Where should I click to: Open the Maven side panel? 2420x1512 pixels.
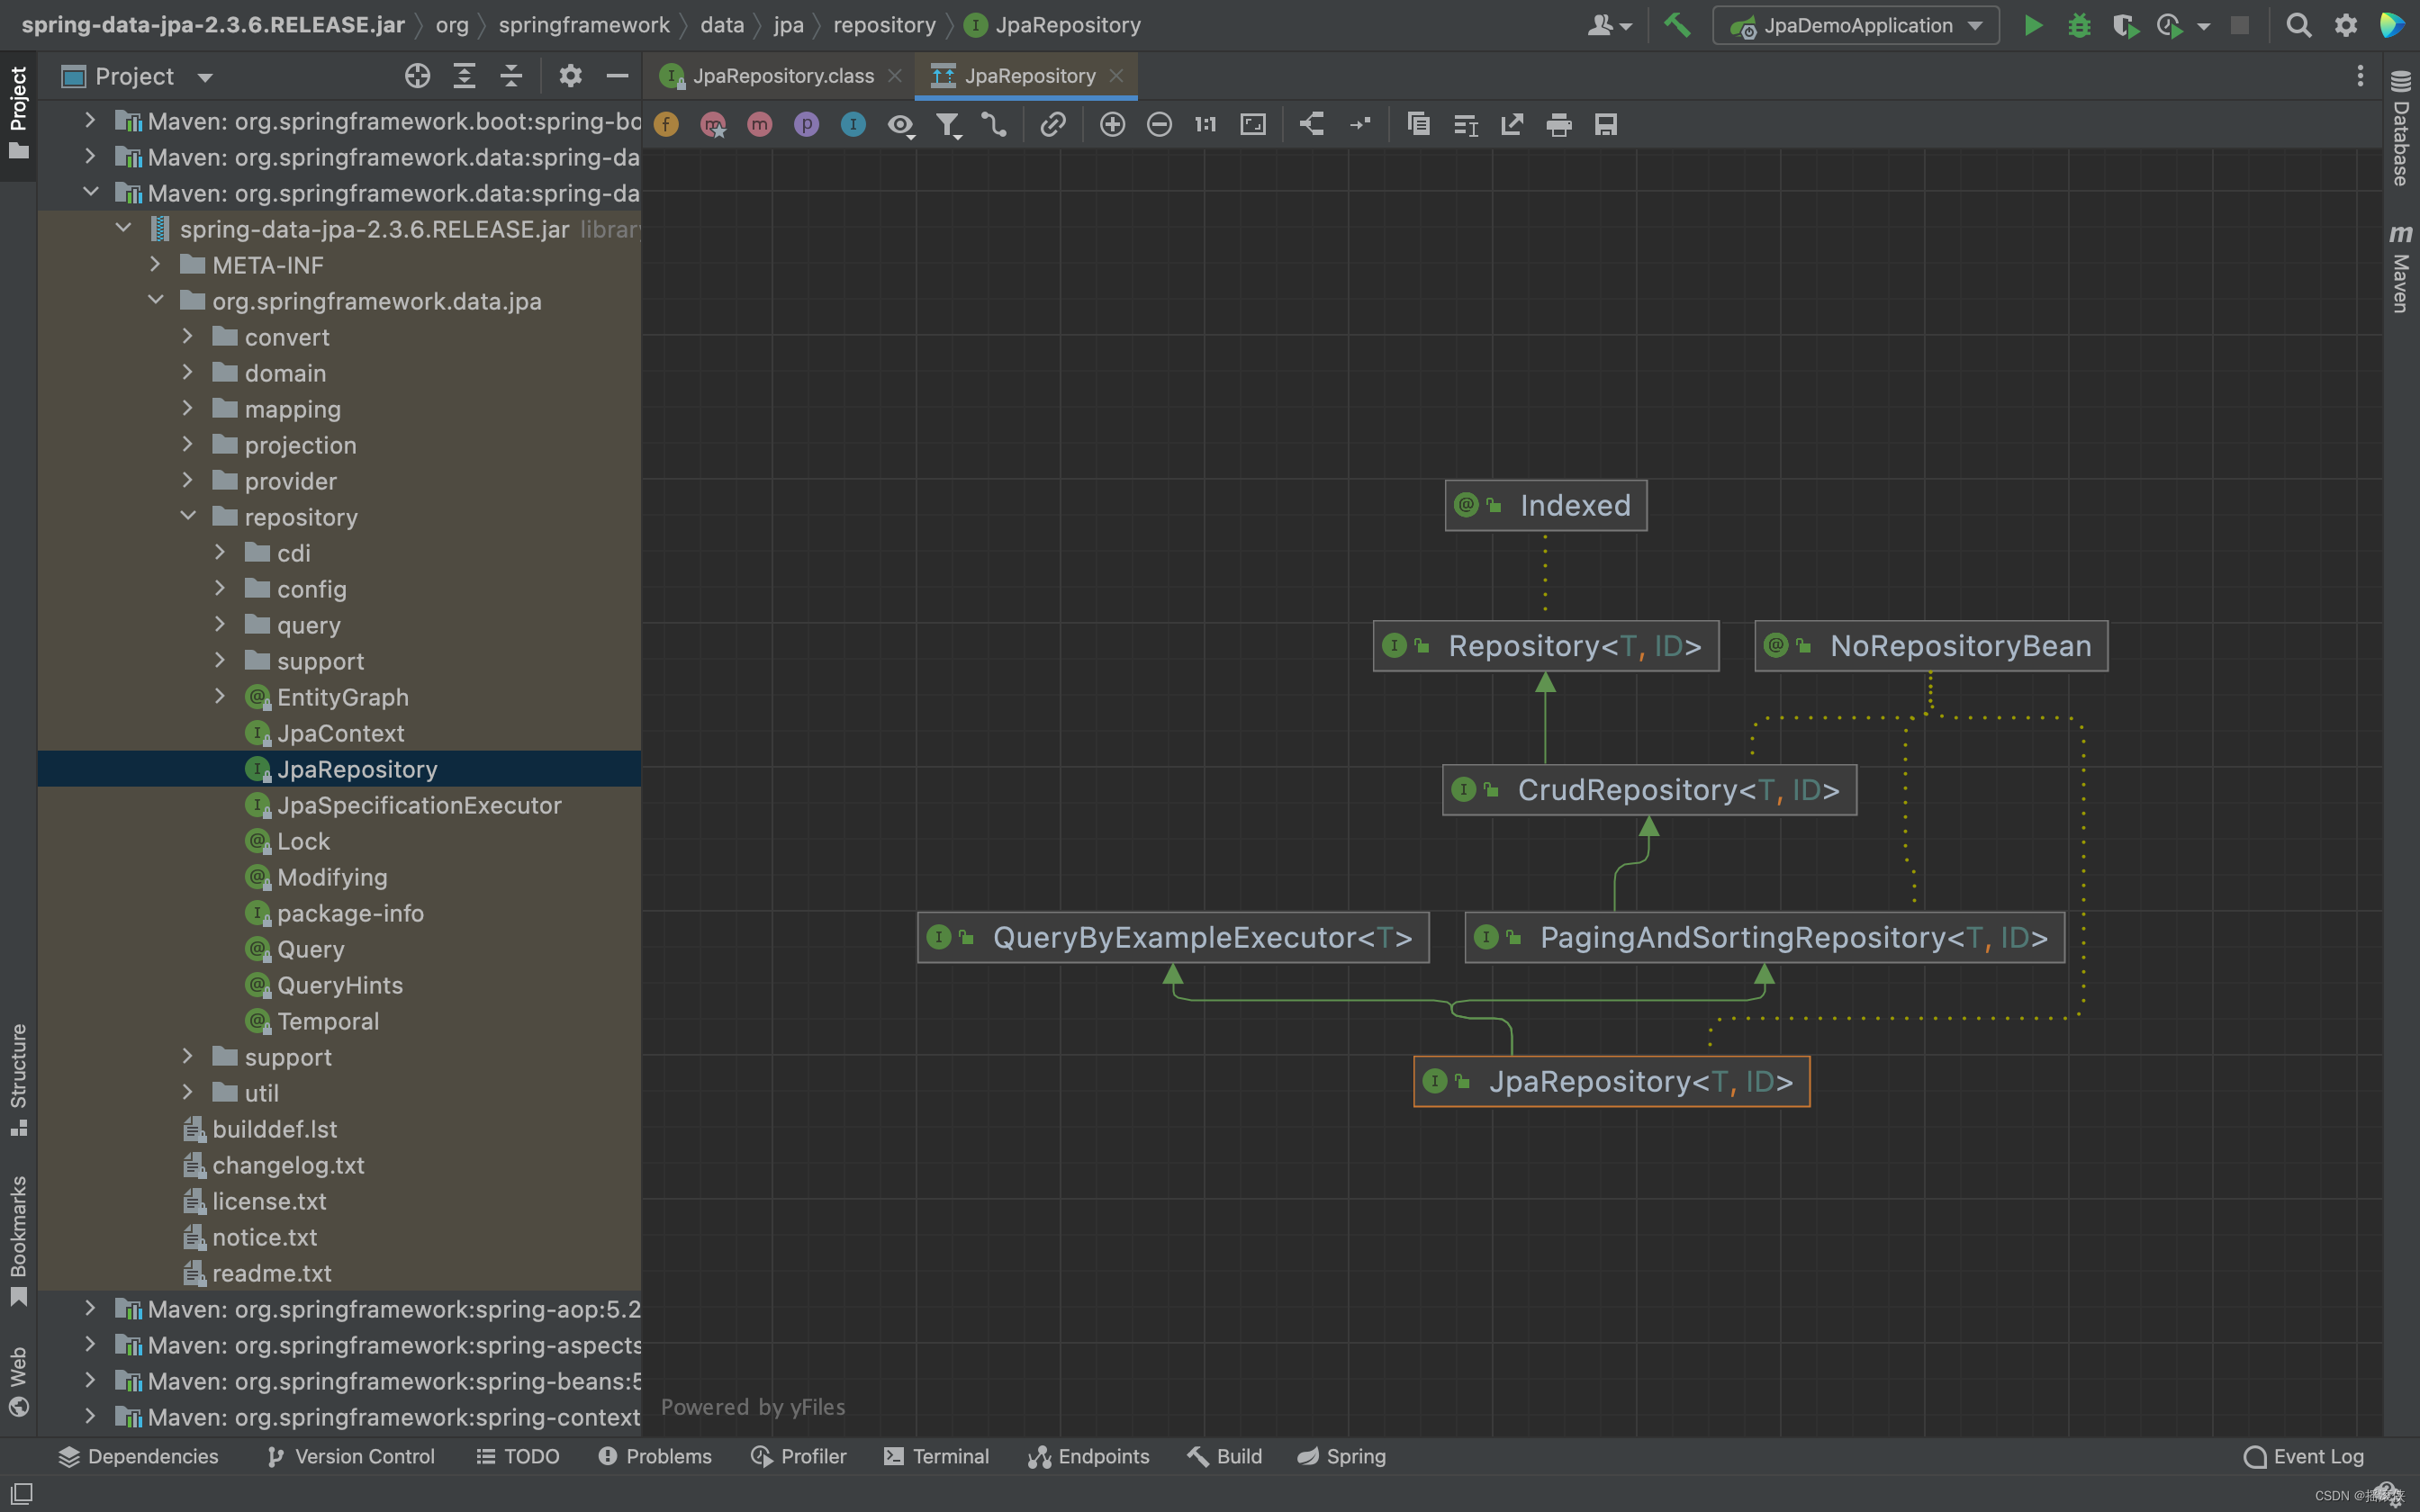click(2401, 268)
